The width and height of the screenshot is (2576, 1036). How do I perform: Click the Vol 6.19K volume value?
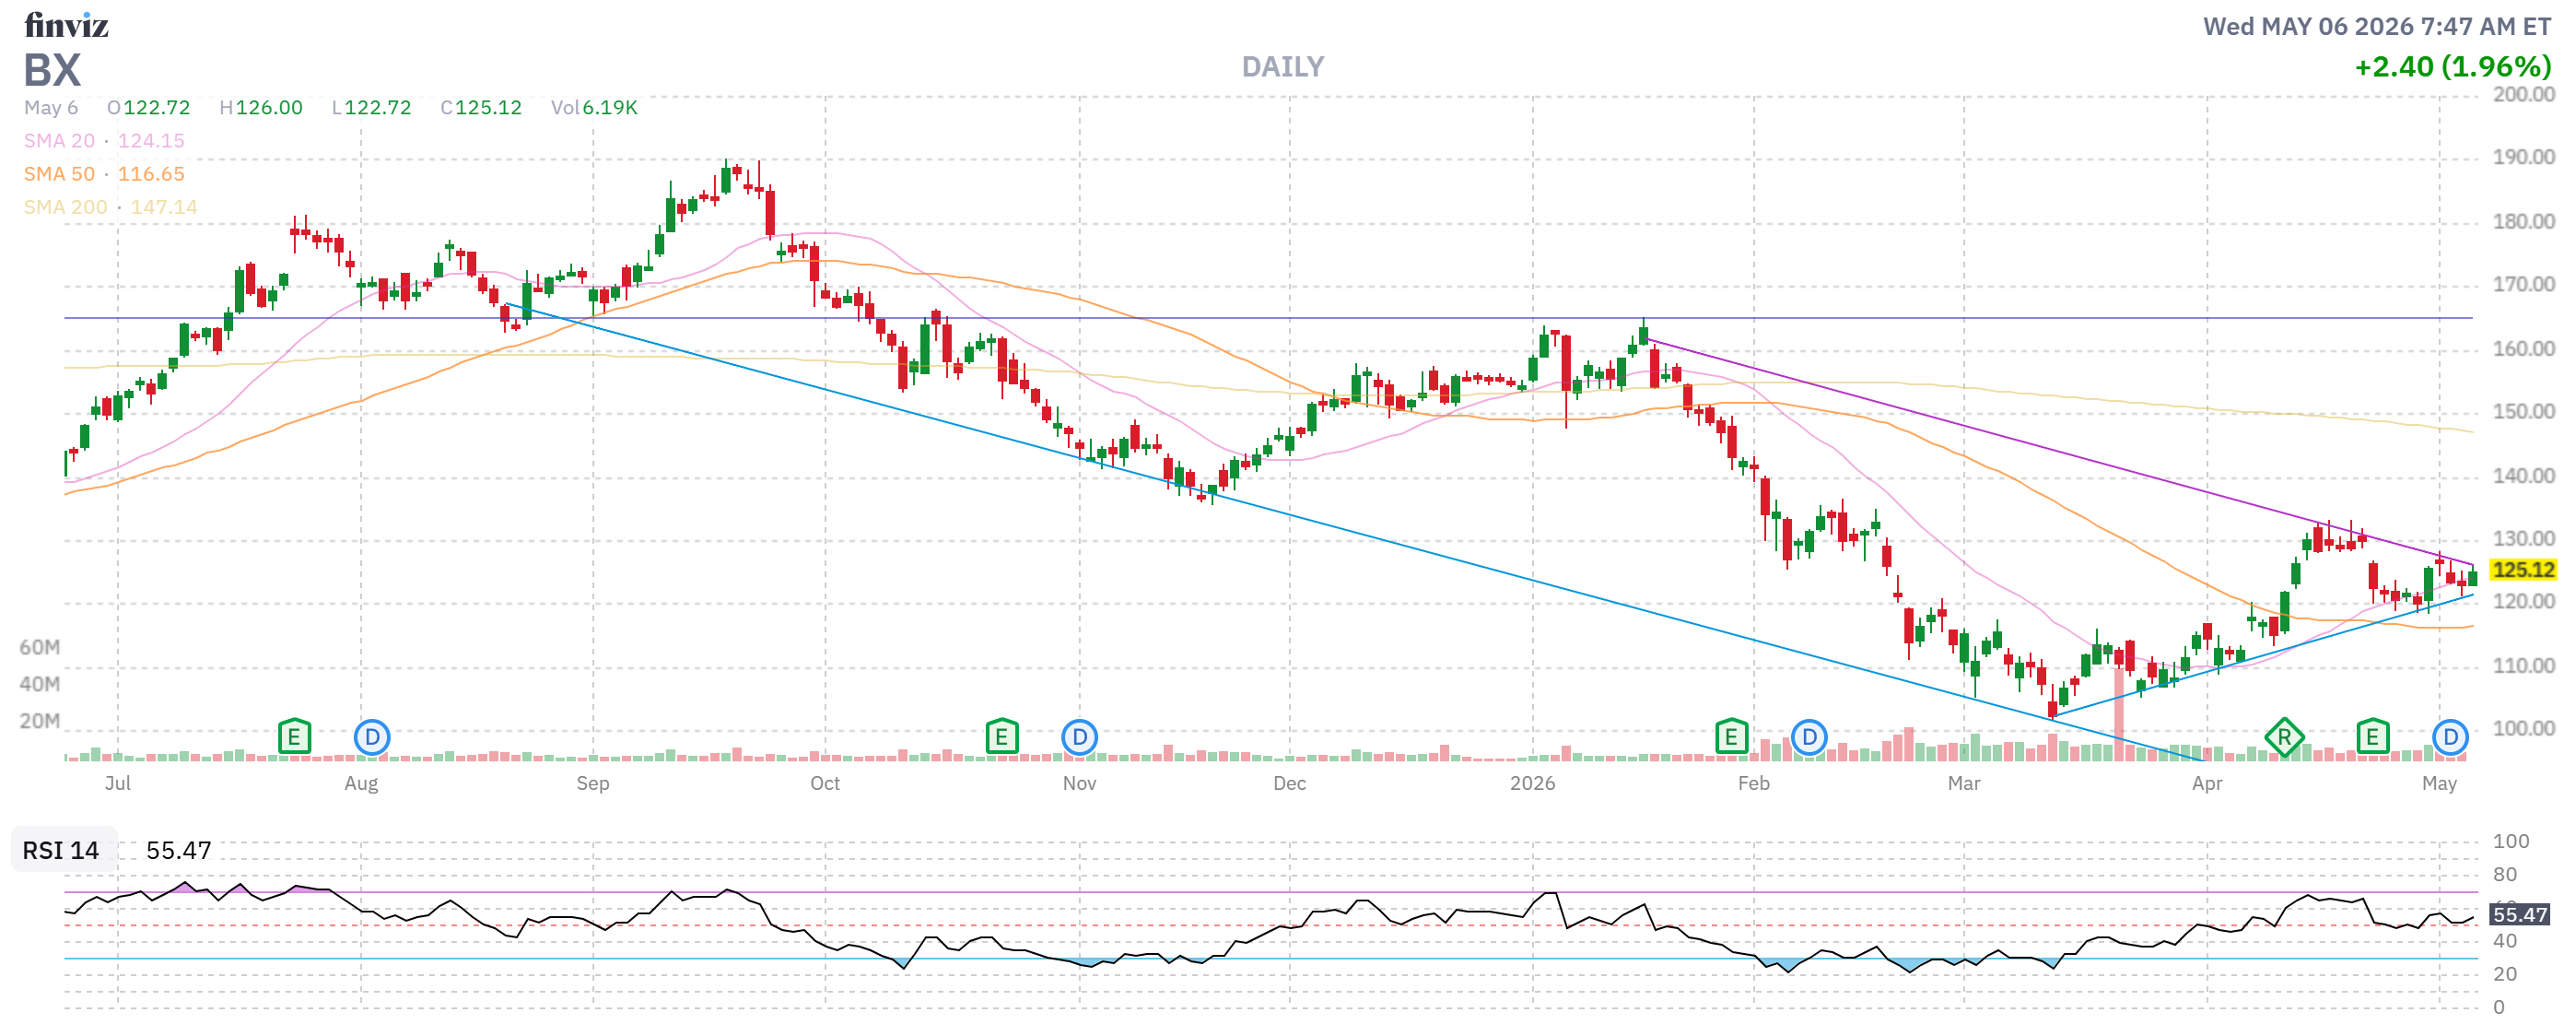[594, 108]
